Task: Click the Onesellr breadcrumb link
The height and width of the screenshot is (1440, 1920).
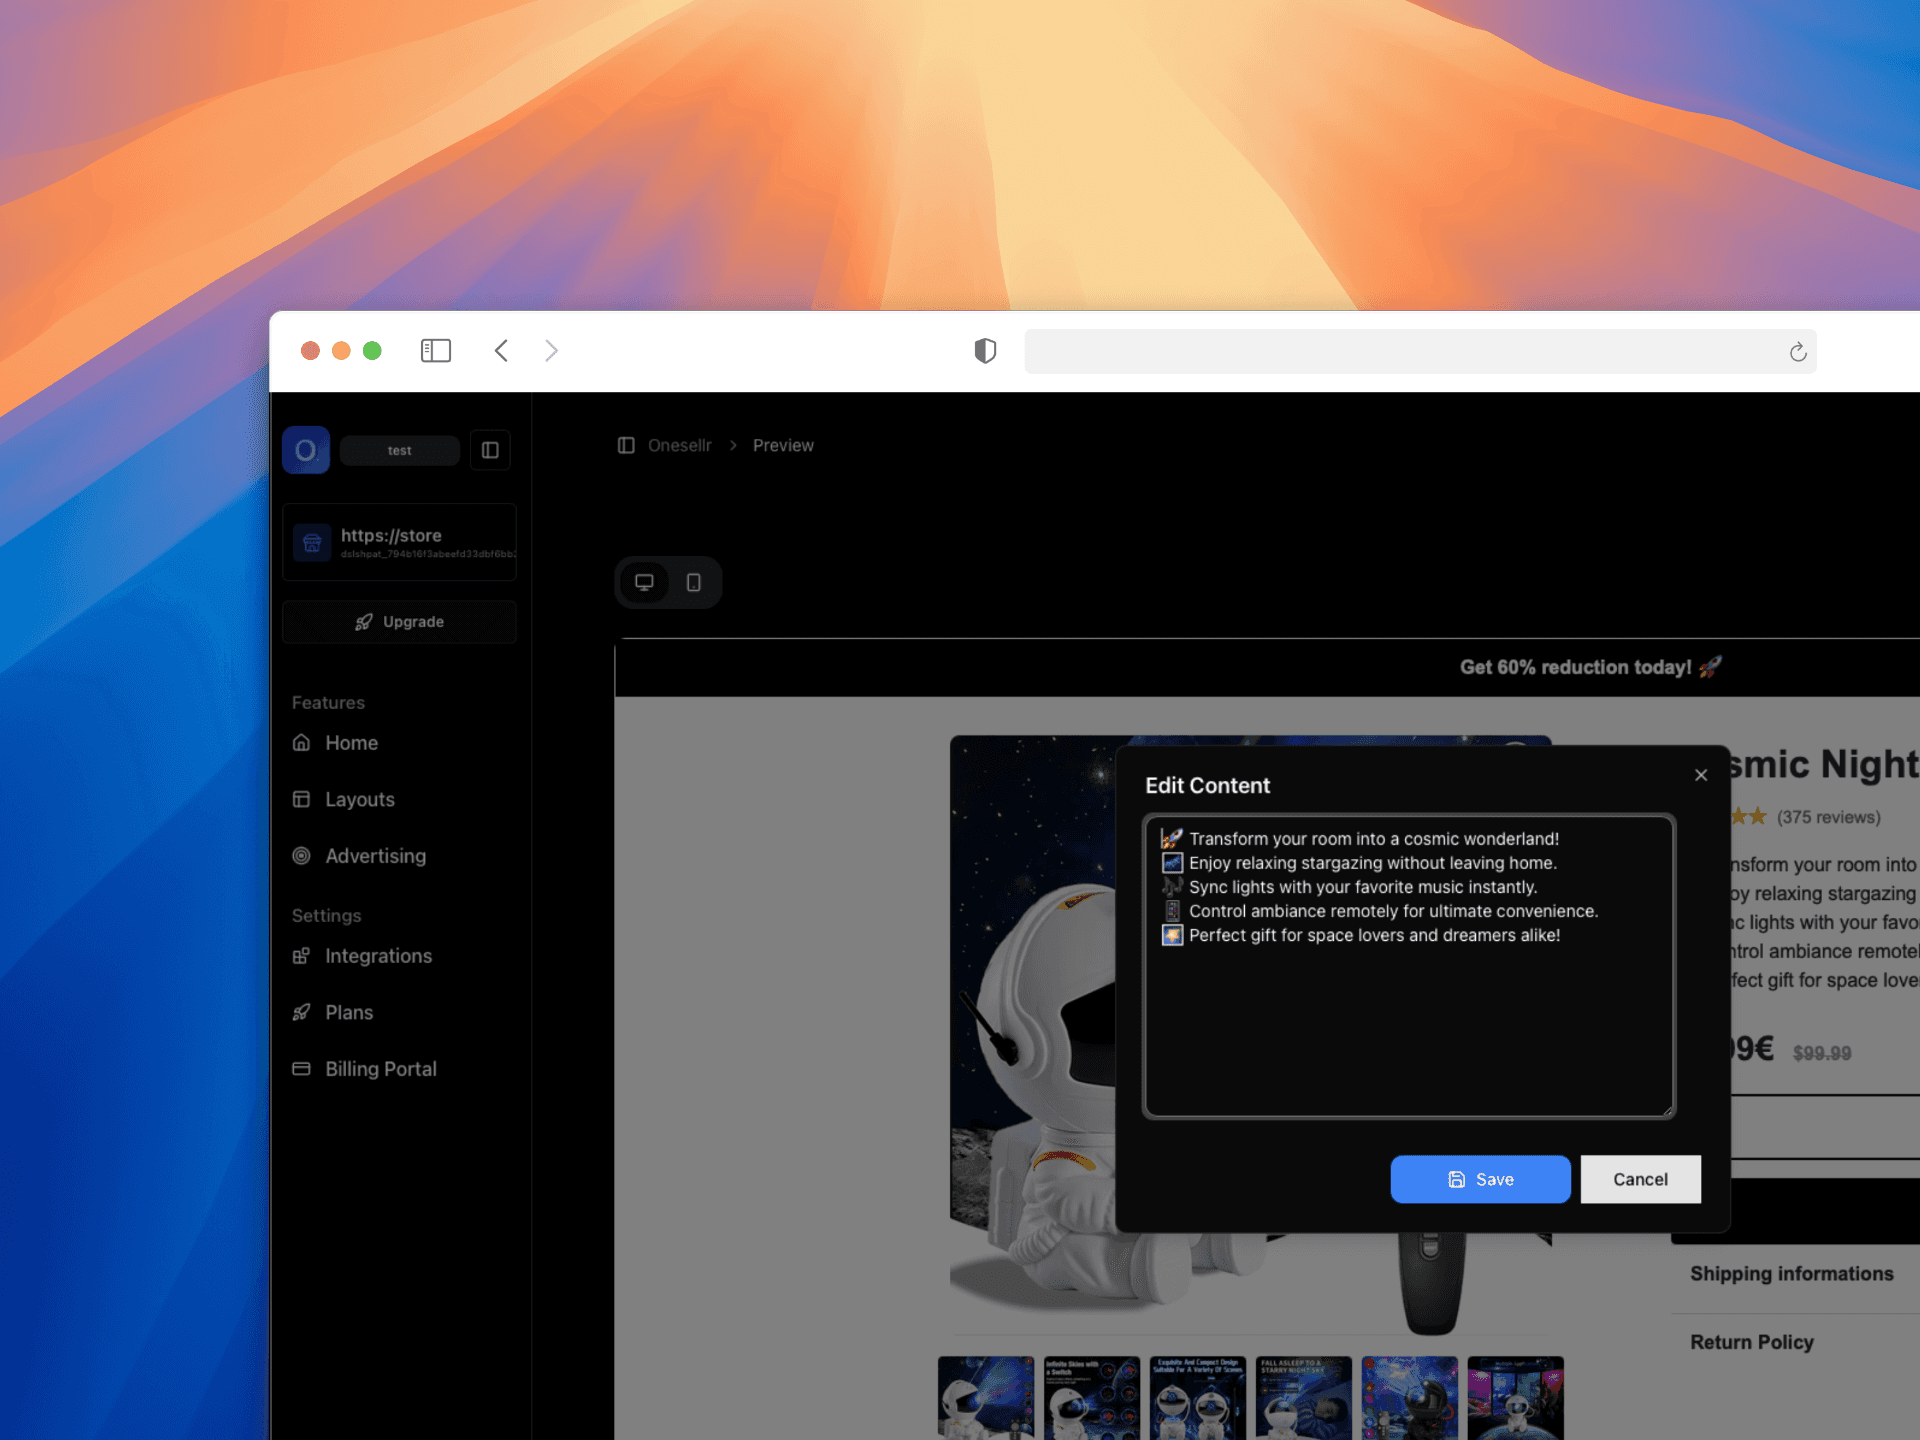Action: (680, 445)
